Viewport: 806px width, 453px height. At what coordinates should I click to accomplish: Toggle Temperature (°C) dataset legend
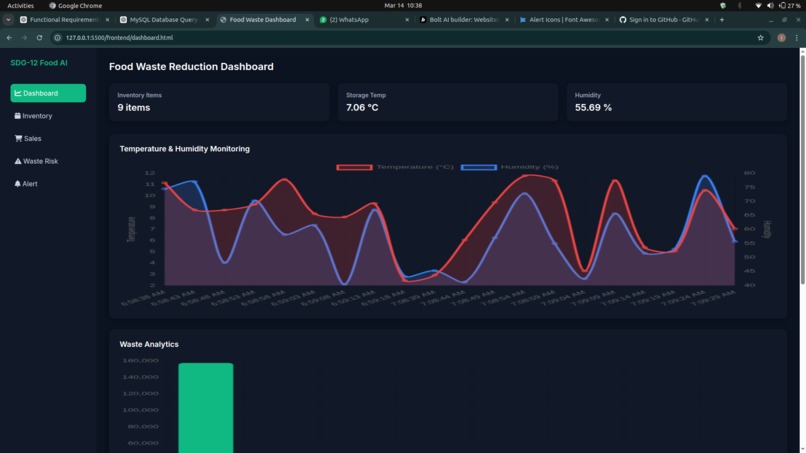(395, 167)
